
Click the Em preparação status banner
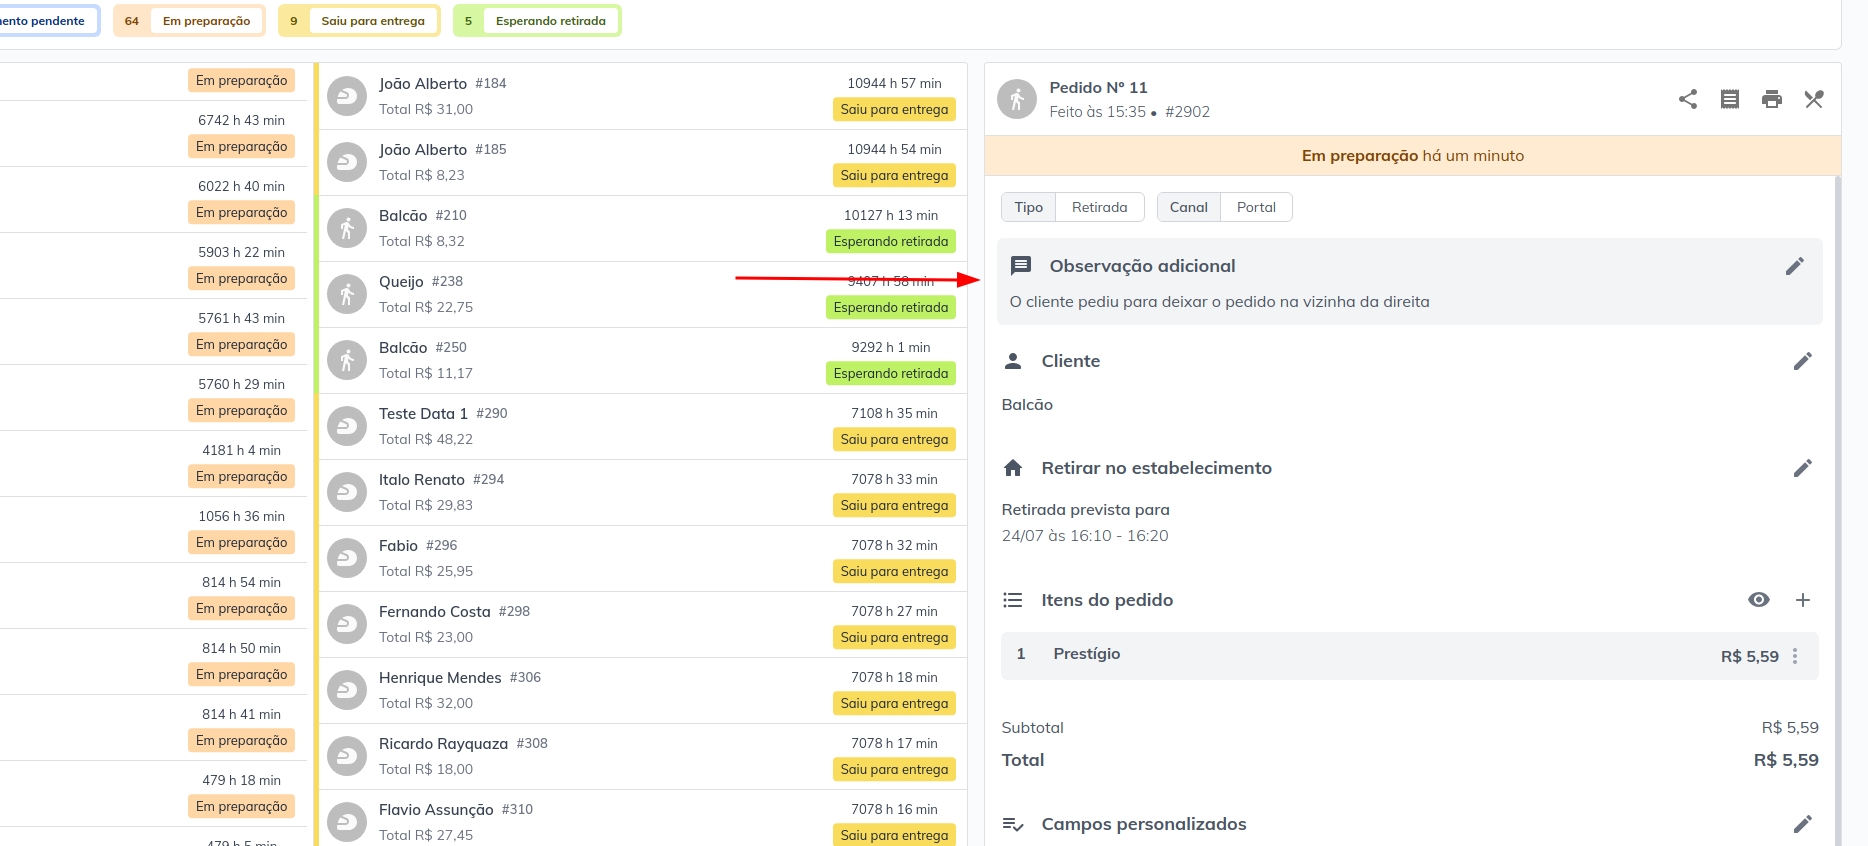click(x=1412, y=156)
